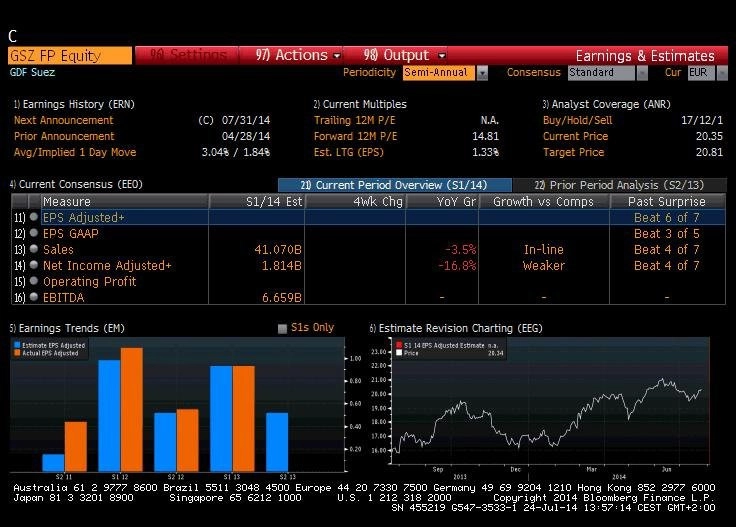Open Earnings Trends (EM) section
Image resolution: width=736 pixels, height=527 pixels.
[x=67, y=328]
